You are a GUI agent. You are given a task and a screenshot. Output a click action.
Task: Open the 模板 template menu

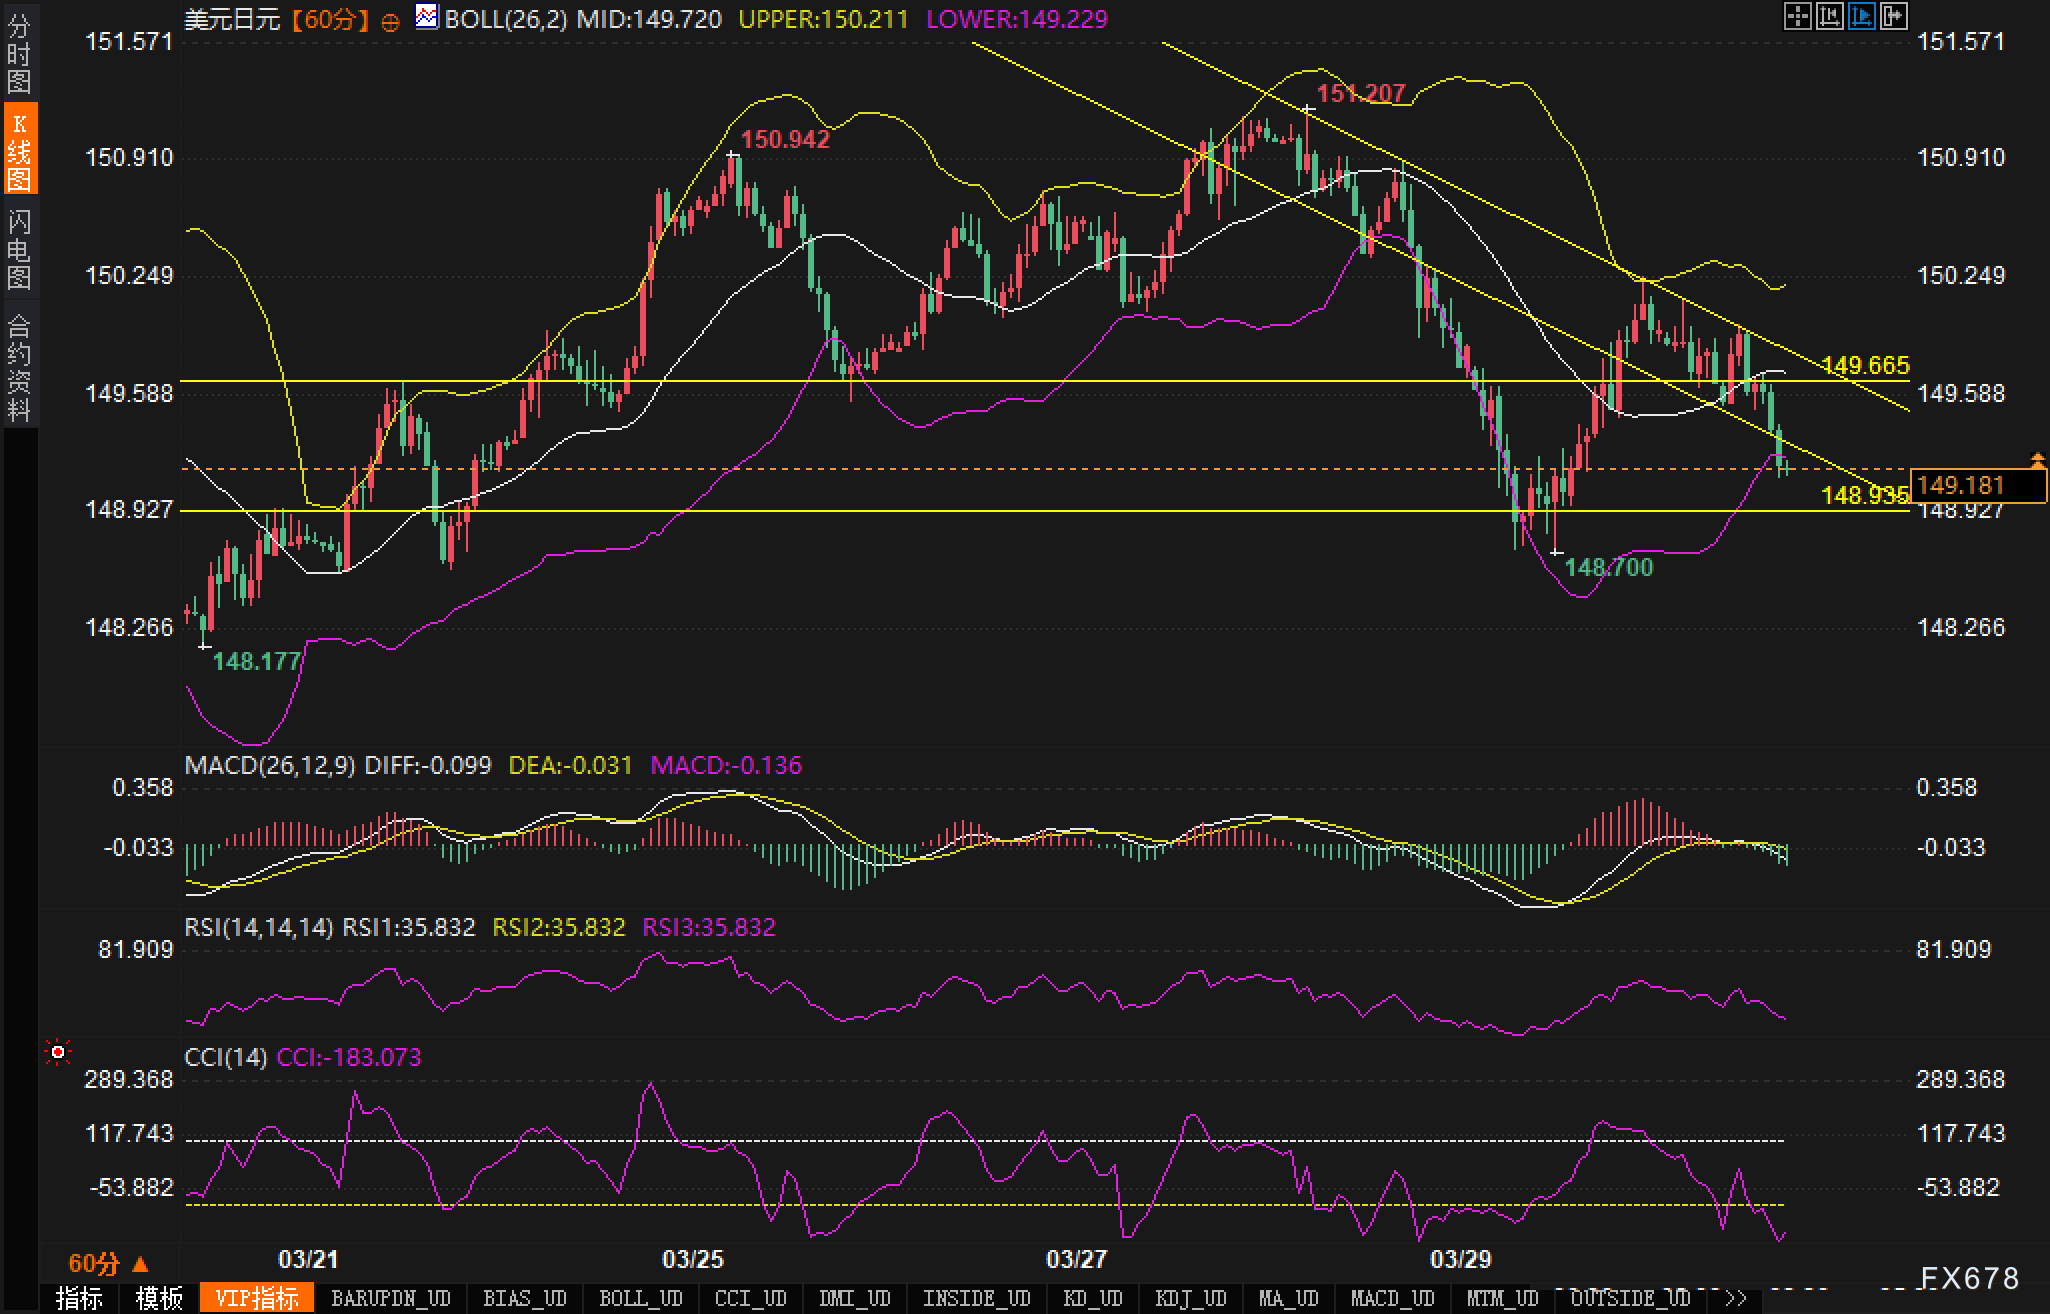point(159,1298)
